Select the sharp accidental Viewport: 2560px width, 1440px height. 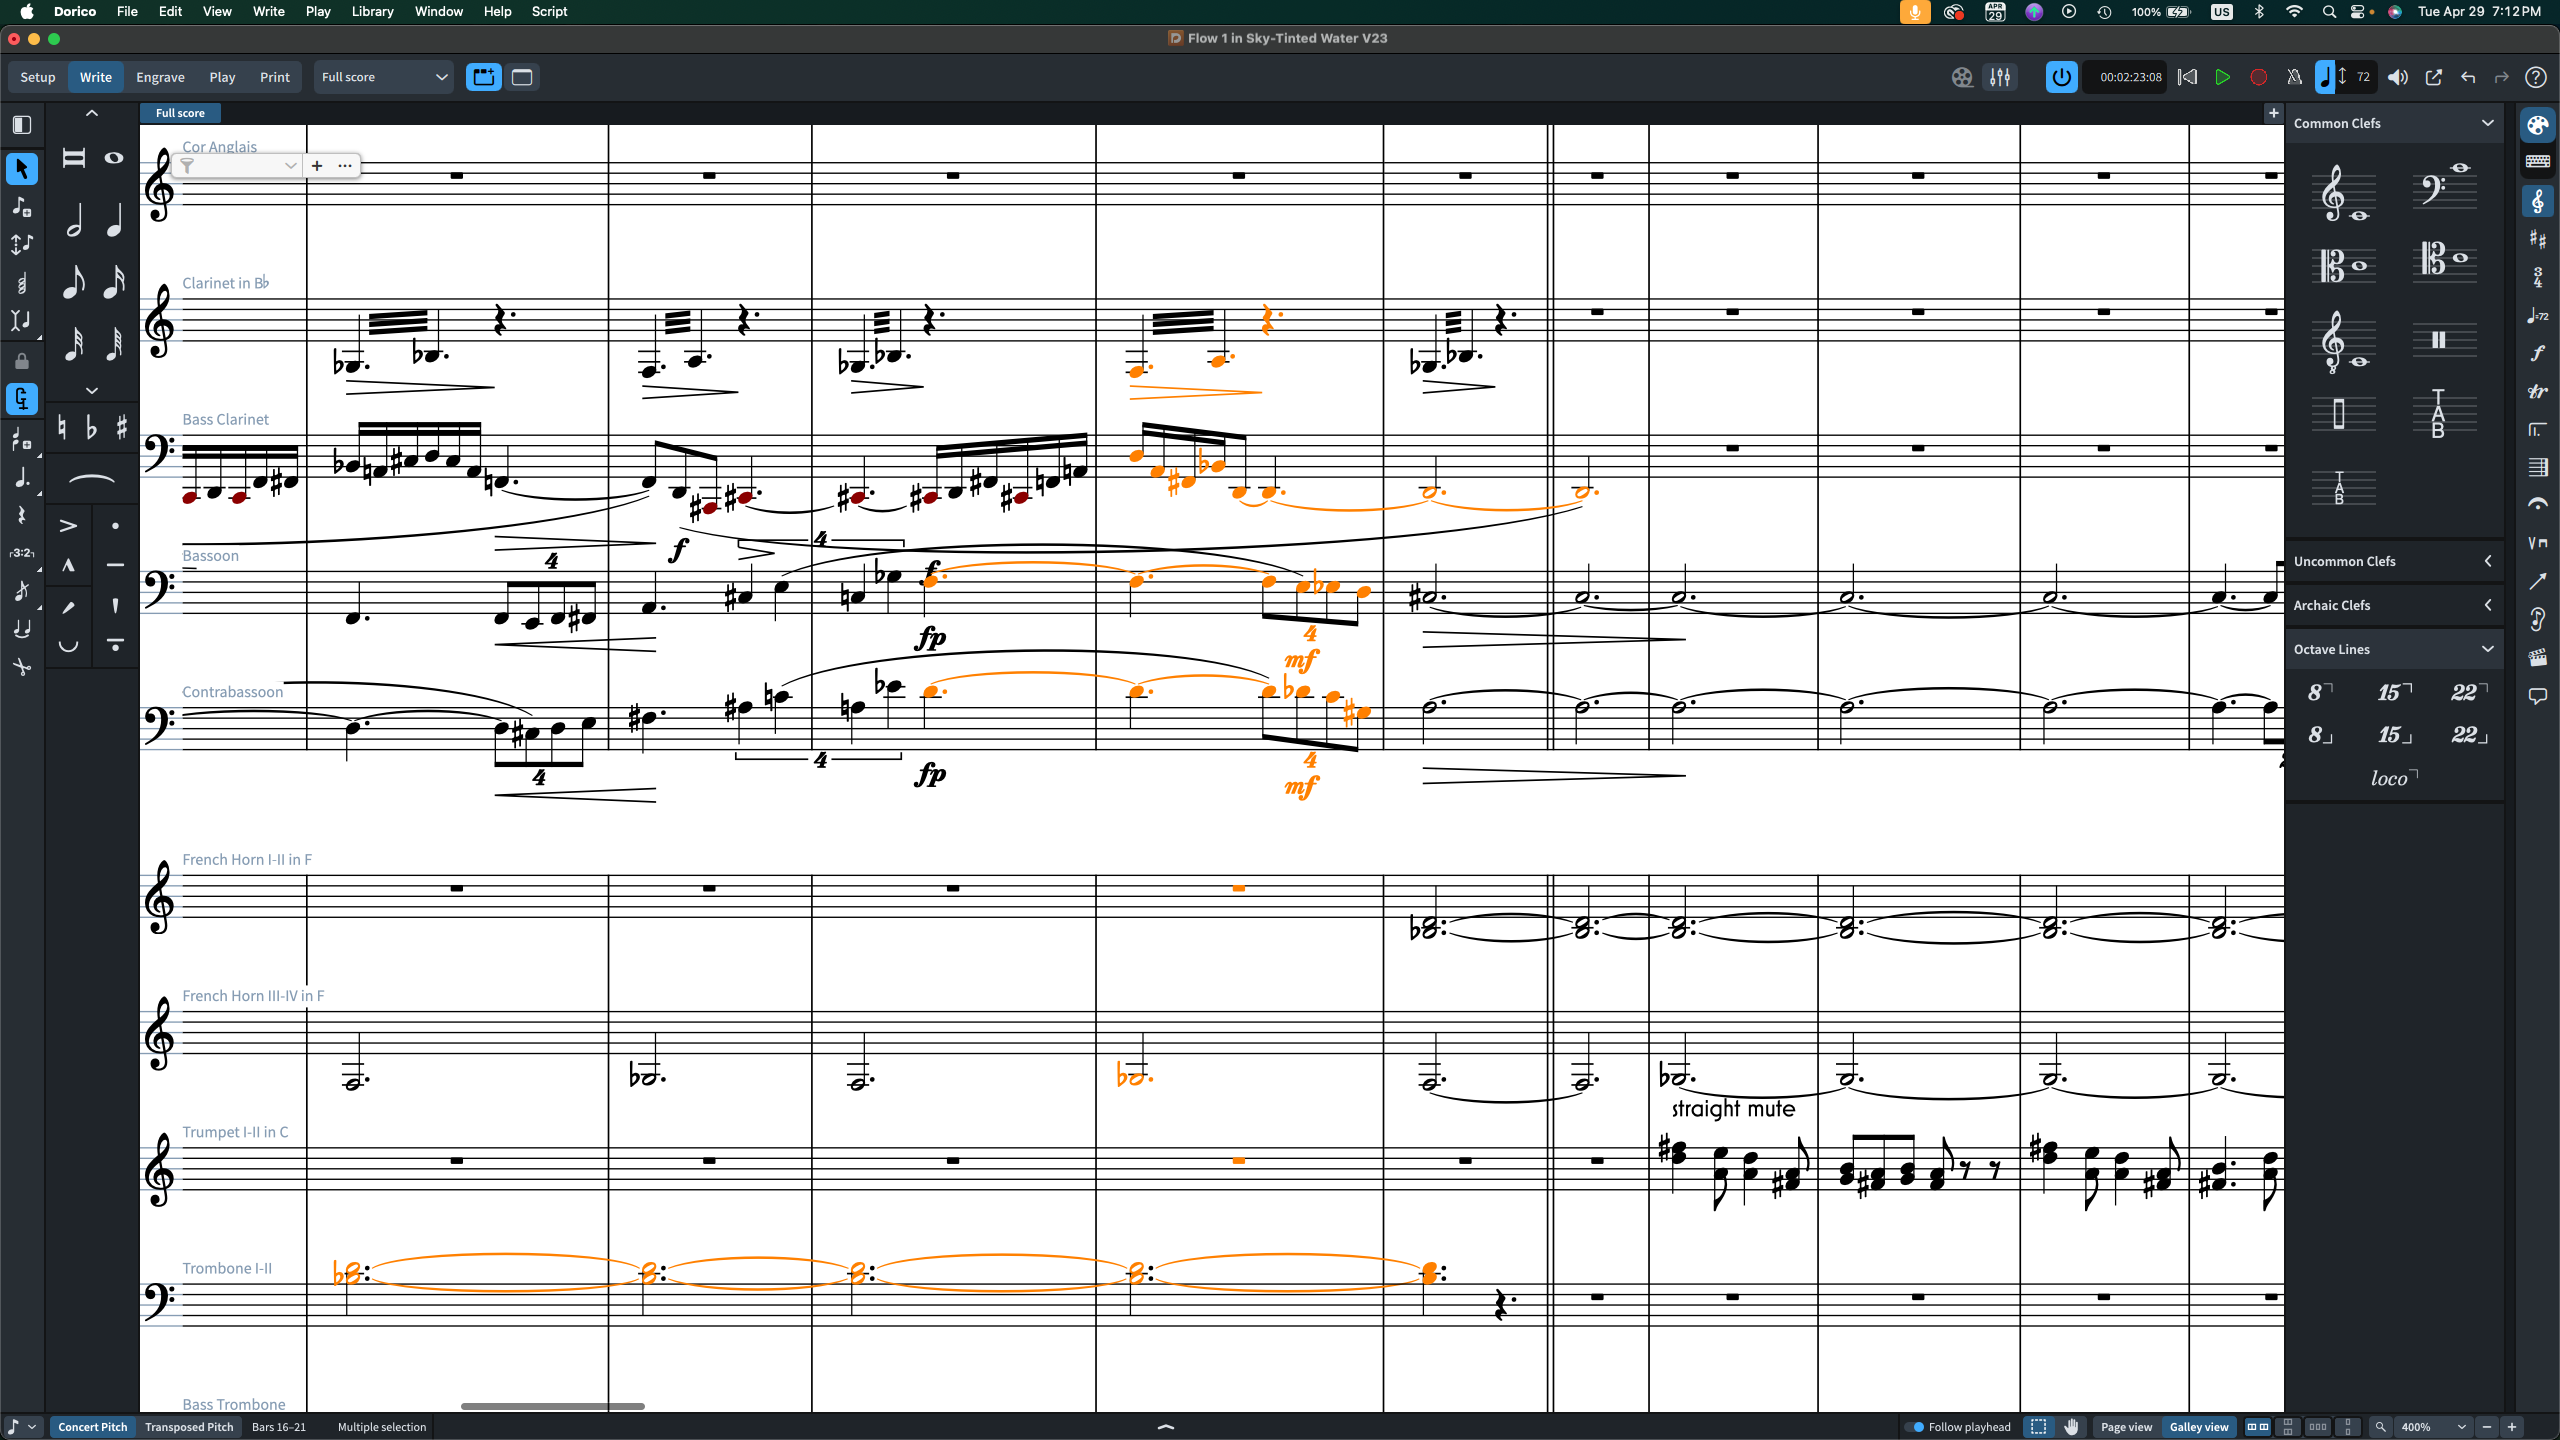point(122,428)
